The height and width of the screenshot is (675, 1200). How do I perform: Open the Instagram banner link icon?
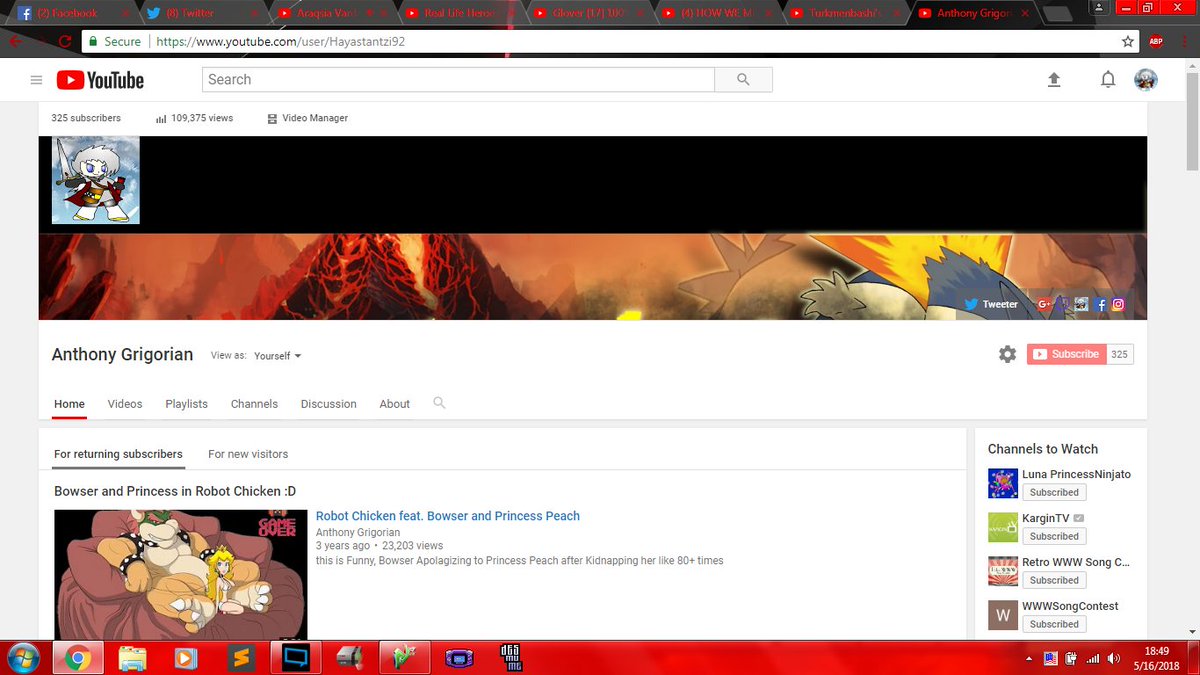pyautogui.click(x=1118, y=304)
